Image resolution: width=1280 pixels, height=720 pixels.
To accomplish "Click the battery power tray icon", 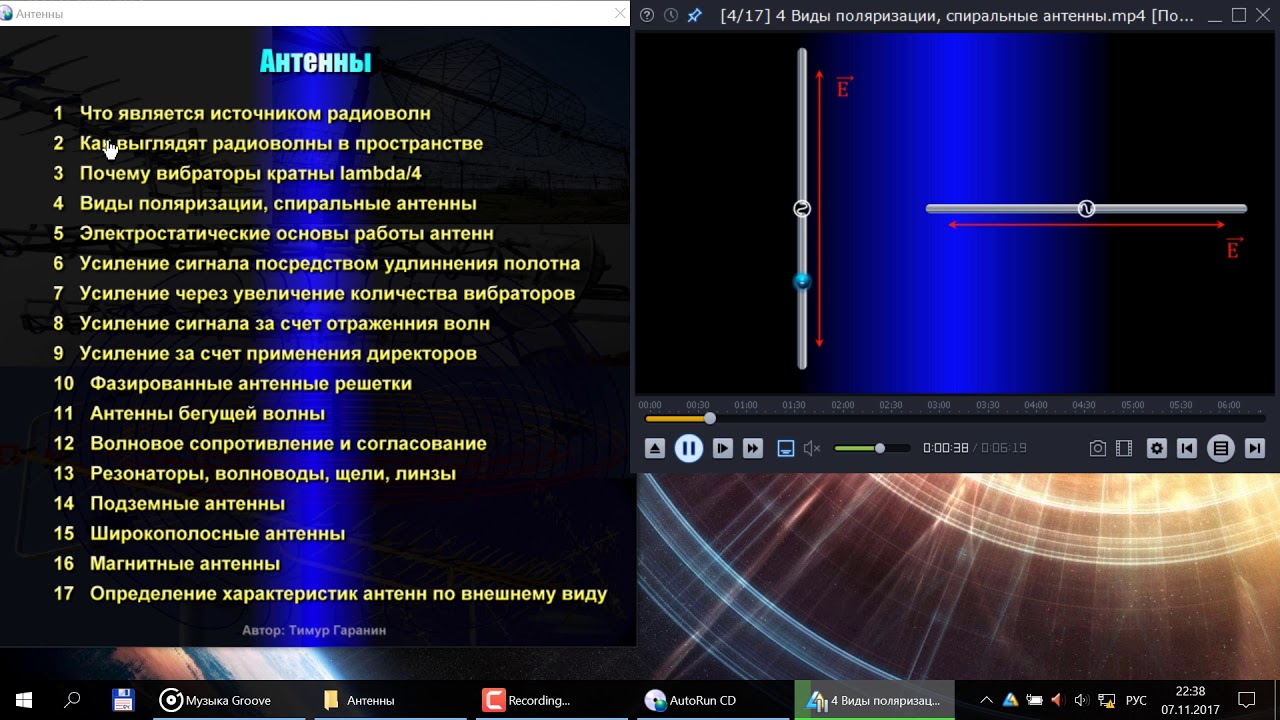I will [1035, 700].
